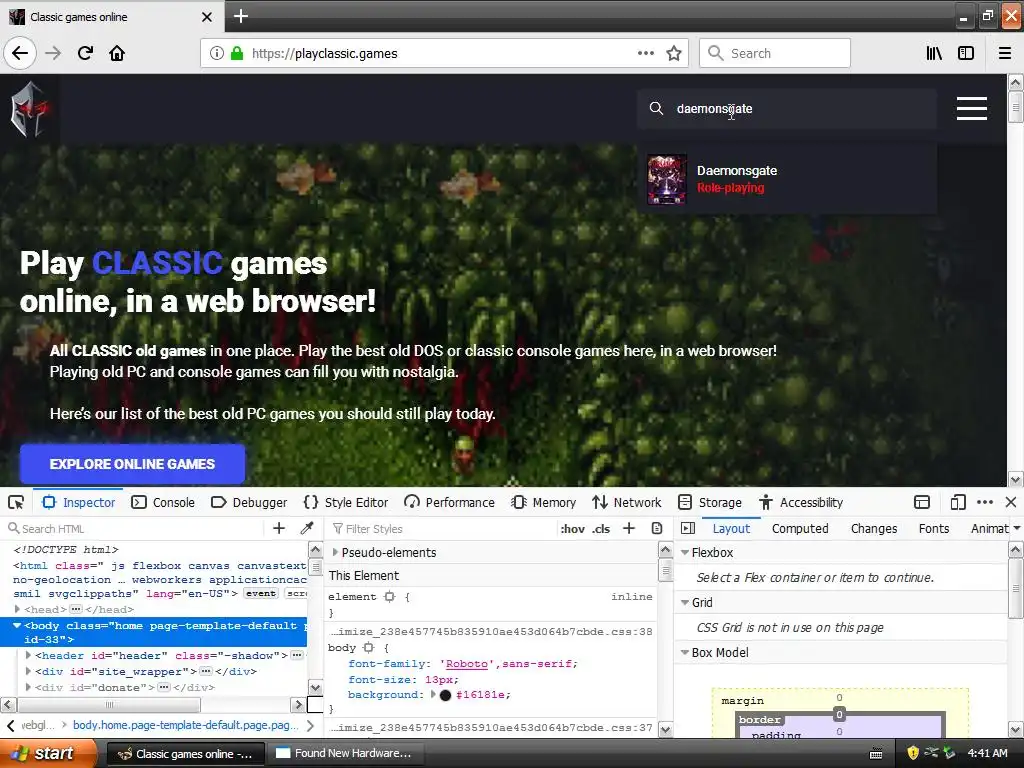Viewport: 1024px width, 768px height.
Task: Show more inspector side tabs dropdown
Action: click(1016, 528)
